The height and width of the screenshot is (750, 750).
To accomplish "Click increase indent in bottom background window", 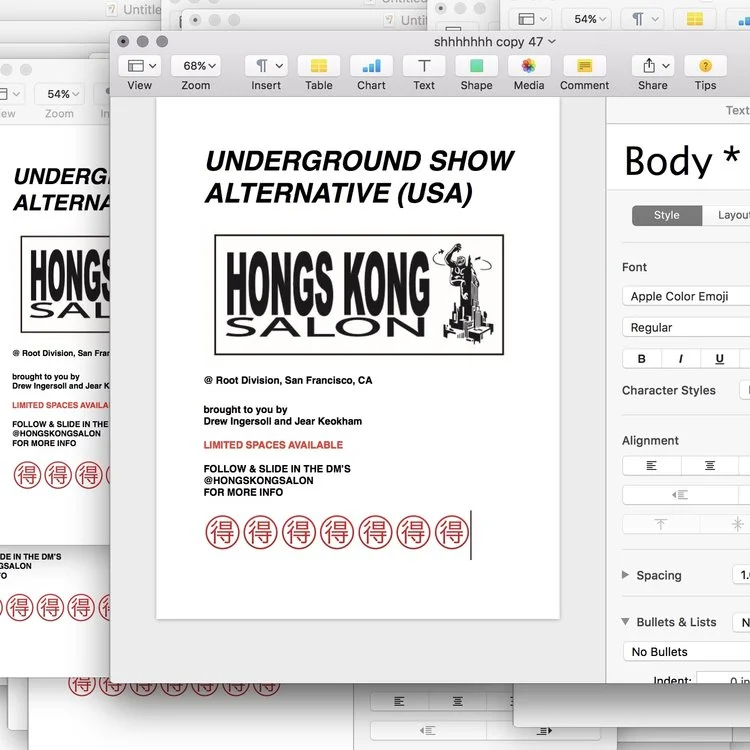I will pos(544,730).
